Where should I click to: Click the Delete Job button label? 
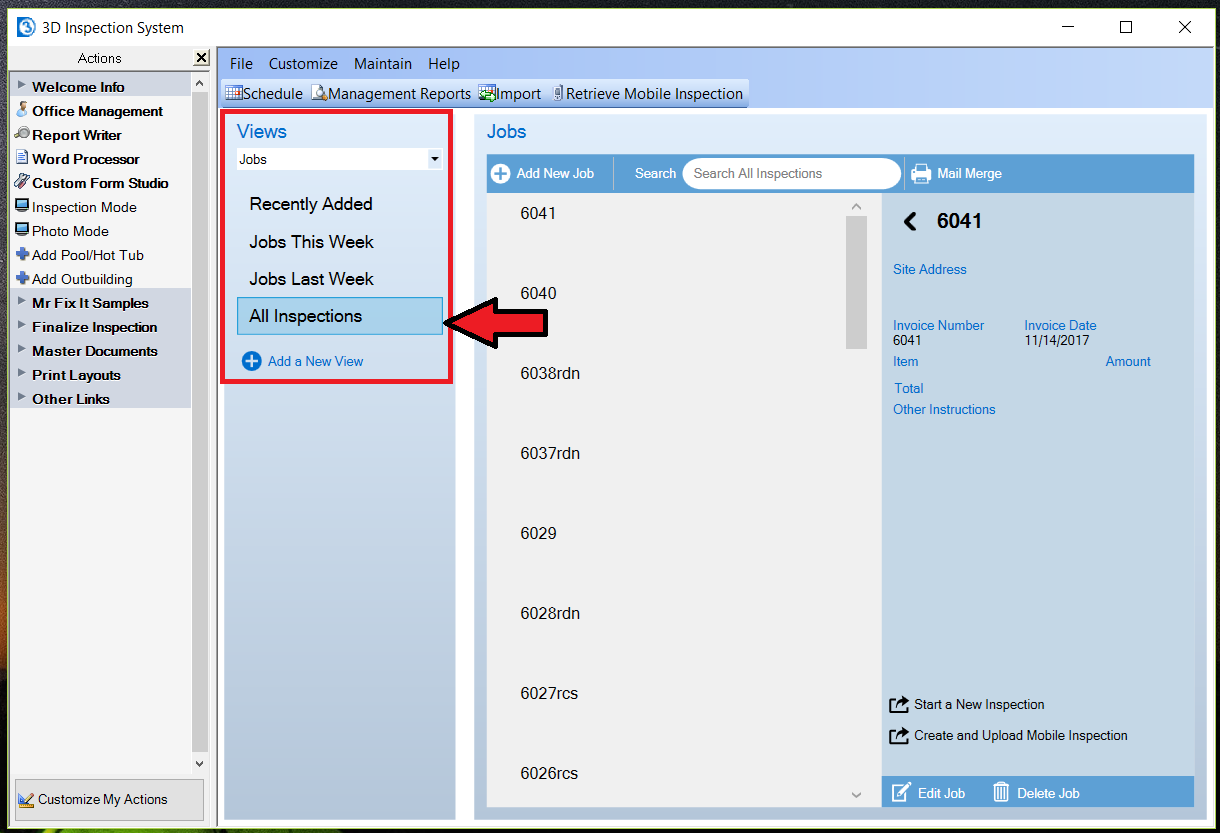(1048, 793)
